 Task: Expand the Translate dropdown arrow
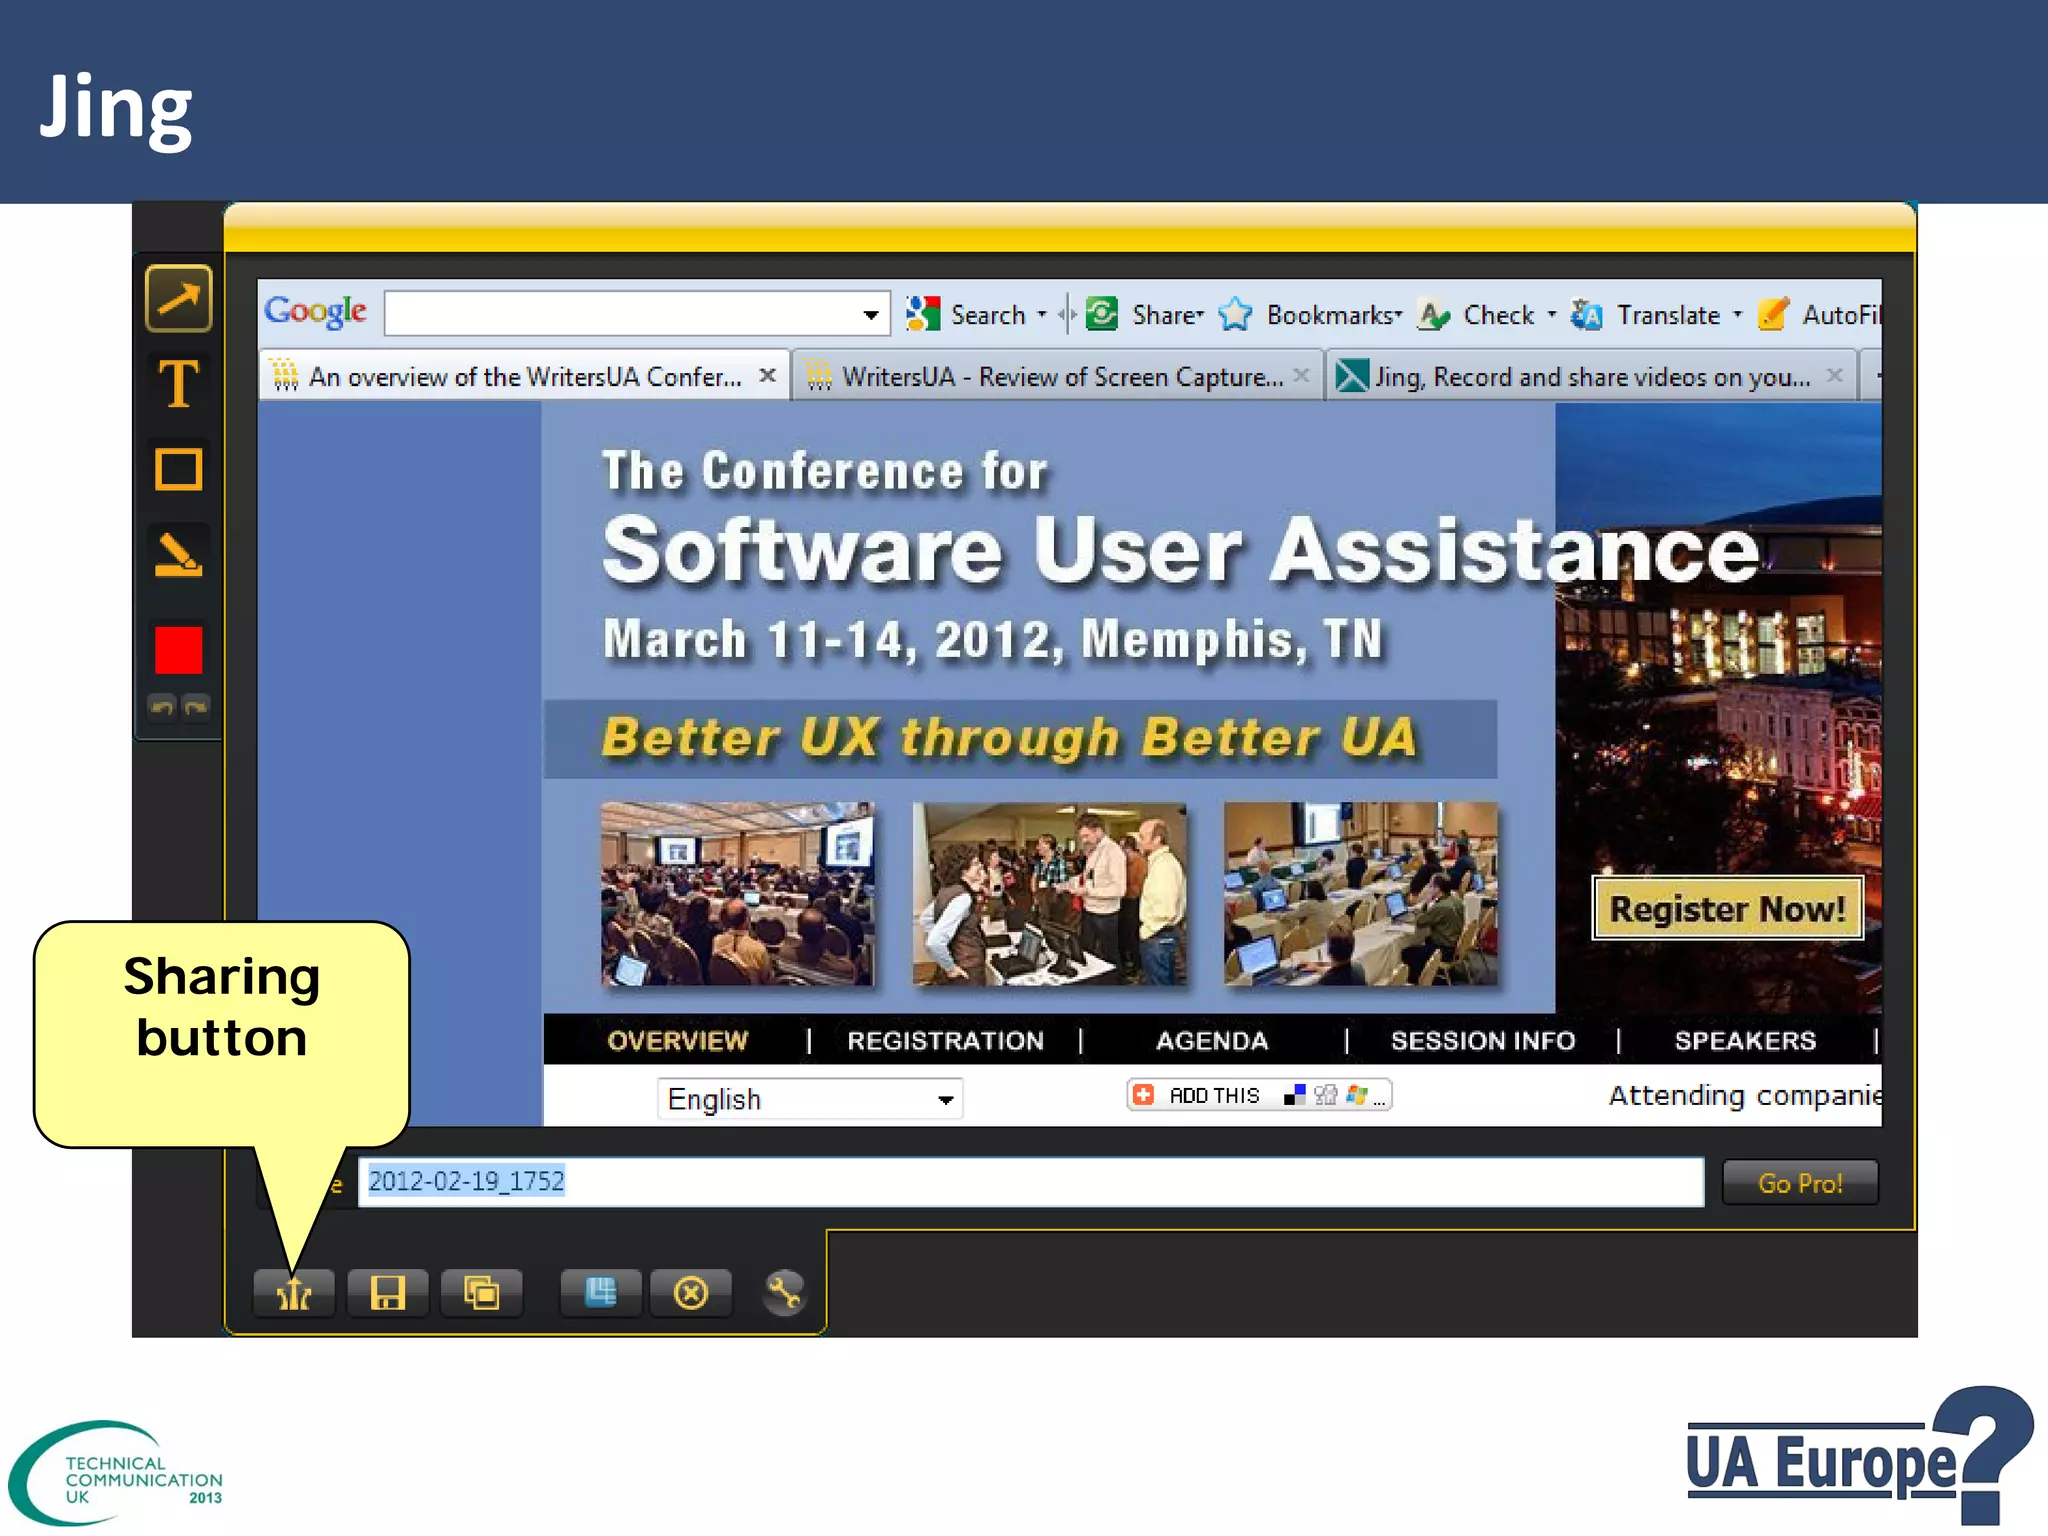point(1738,315)
